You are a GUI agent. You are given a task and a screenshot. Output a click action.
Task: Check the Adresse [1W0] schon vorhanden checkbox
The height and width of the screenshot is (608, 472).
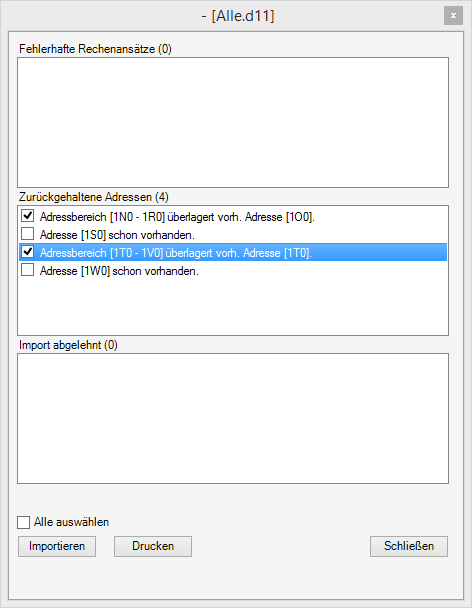pyautogui.click(x=28, y=270)
